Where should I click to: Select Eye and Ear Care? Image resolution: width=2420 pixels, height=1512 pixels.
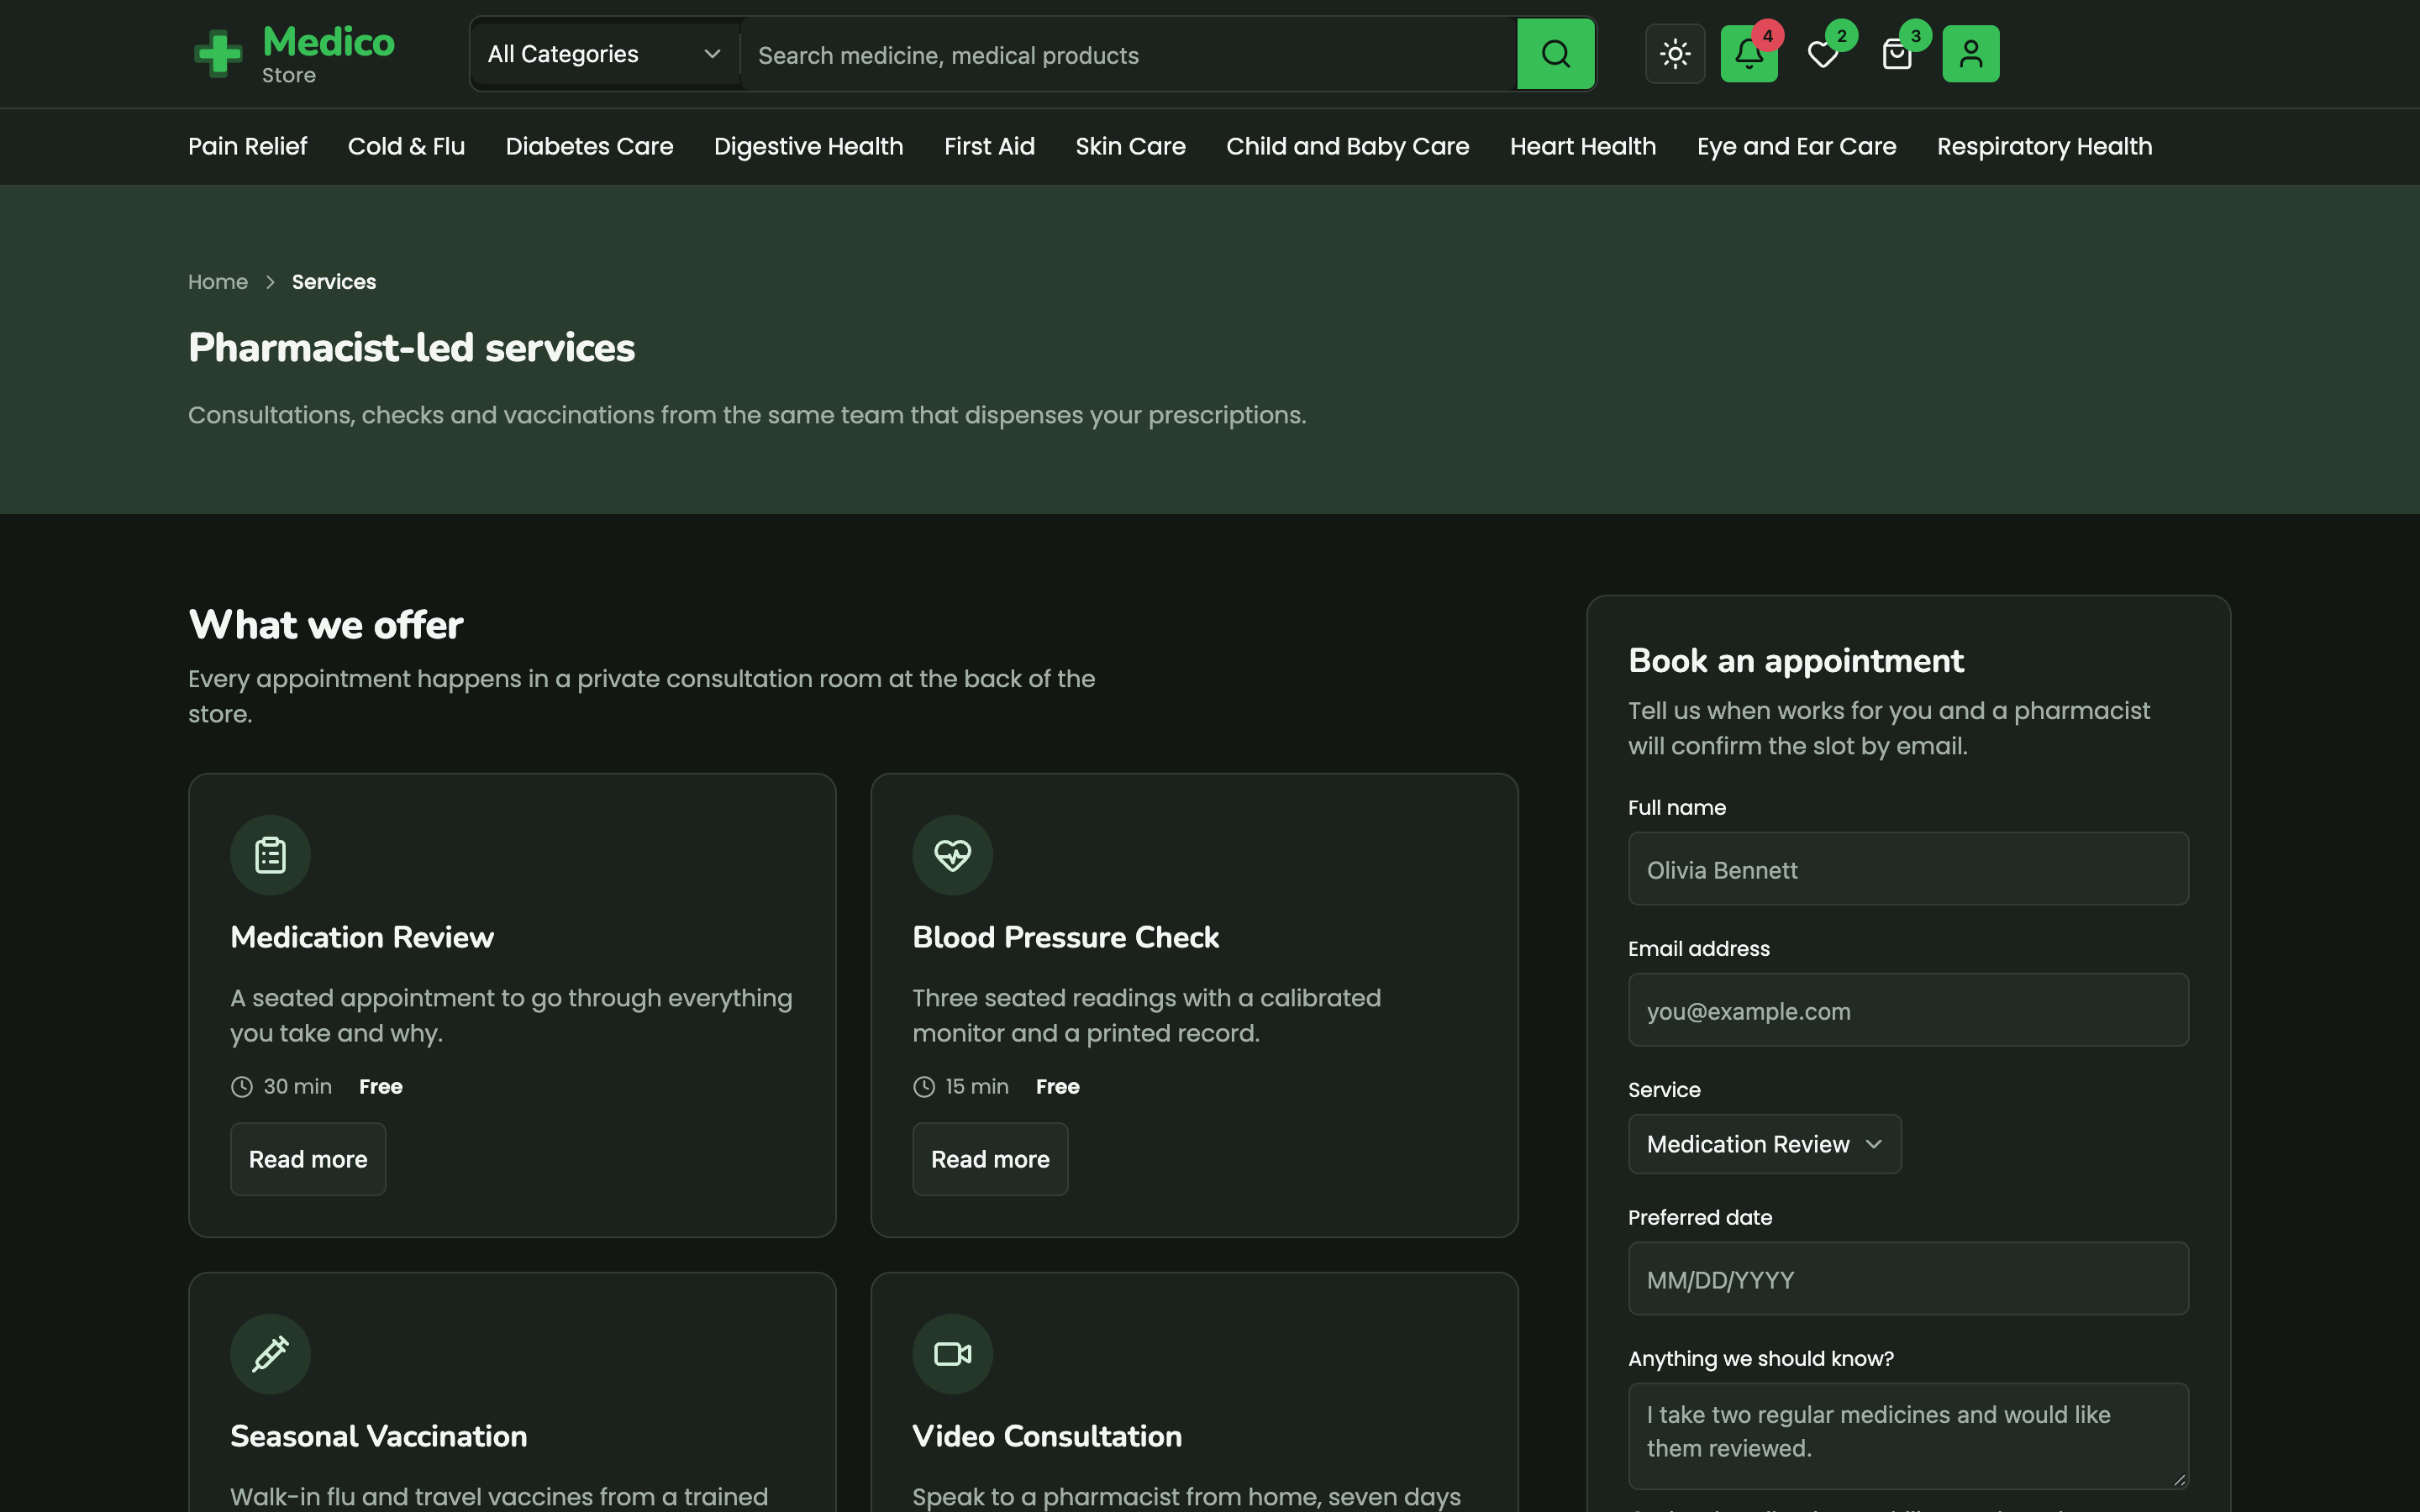(x=1796, y=146)
